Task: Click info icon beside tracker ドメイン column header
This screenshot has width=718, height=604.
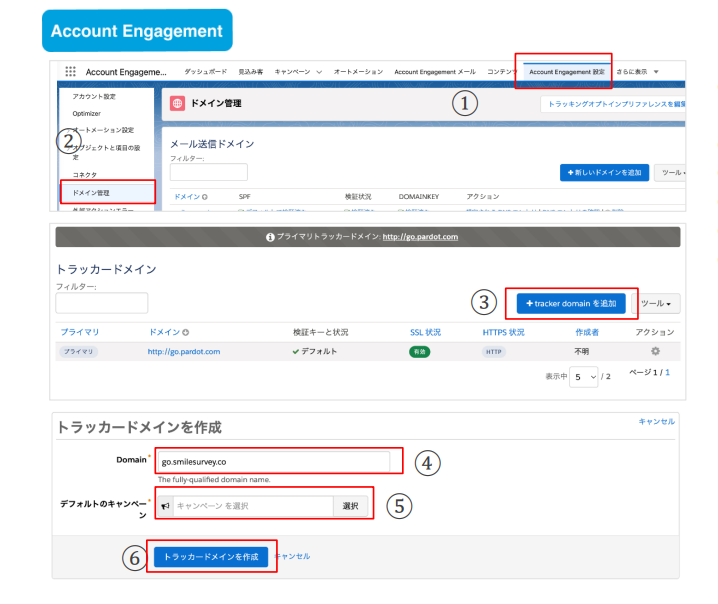Action: click(185, 332)
